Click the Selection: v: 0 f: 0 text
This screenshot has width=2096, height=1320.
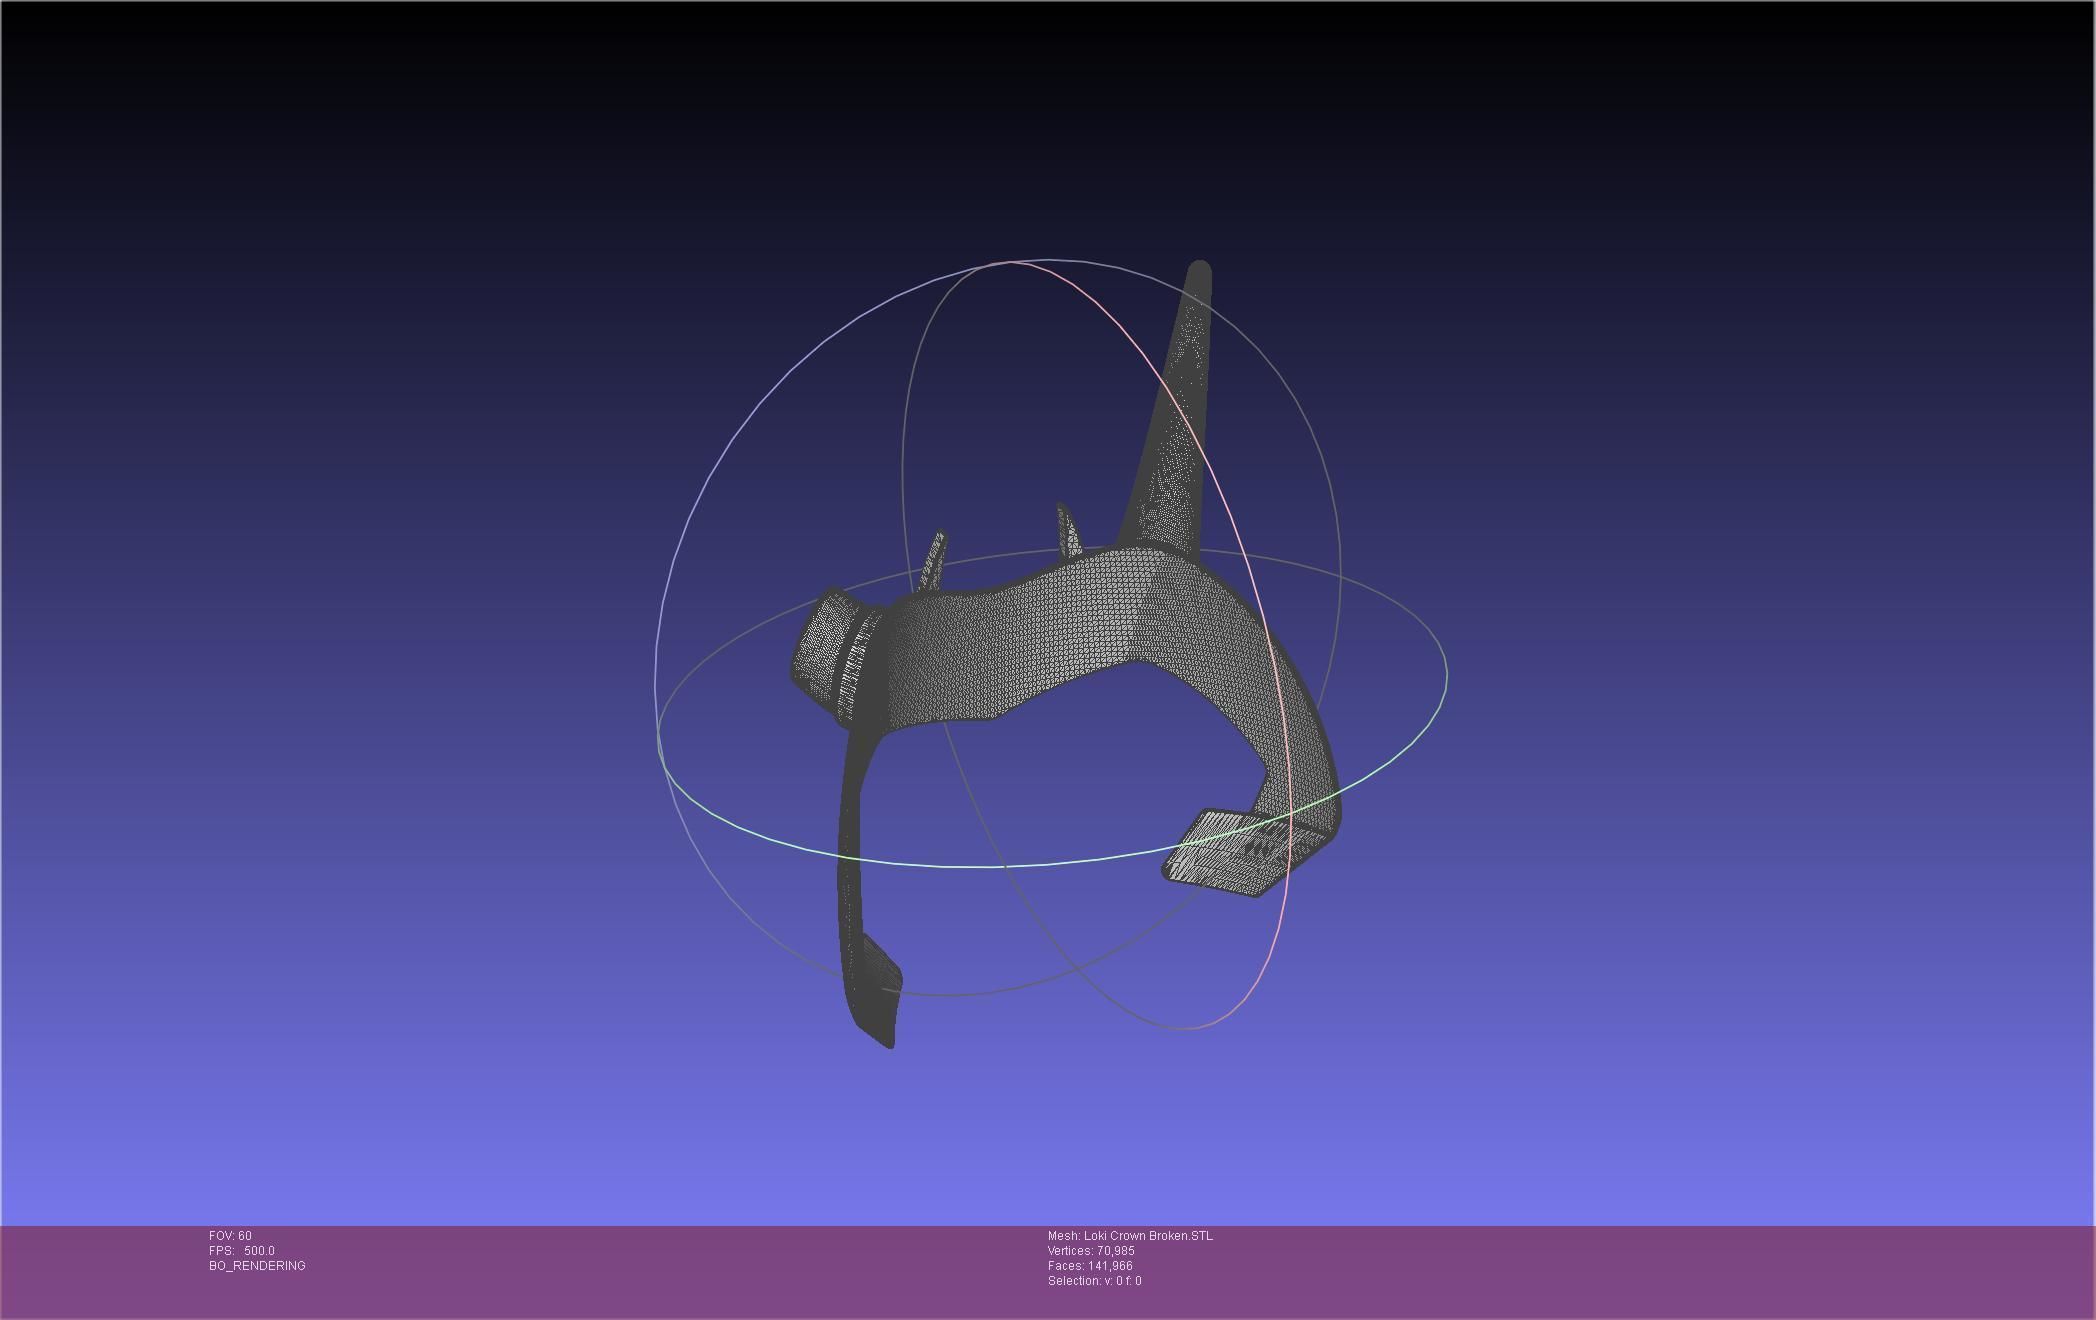click(x=1094, y=1281)
